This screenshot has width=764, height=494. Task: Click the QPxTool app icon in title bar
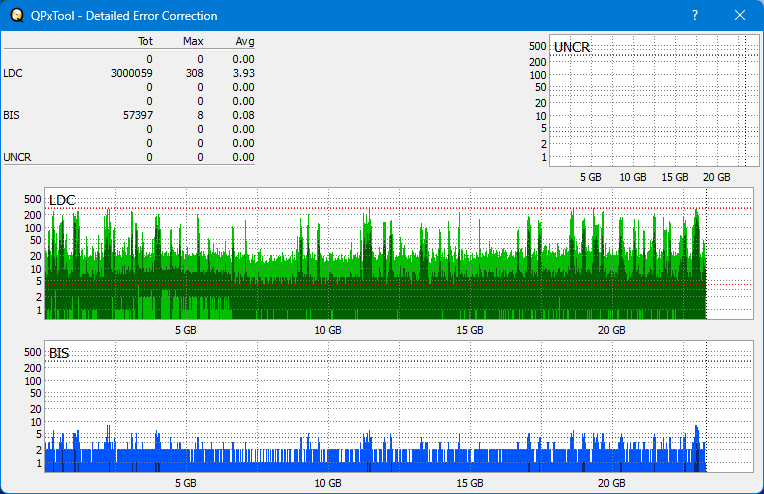[x=17, y=15]
